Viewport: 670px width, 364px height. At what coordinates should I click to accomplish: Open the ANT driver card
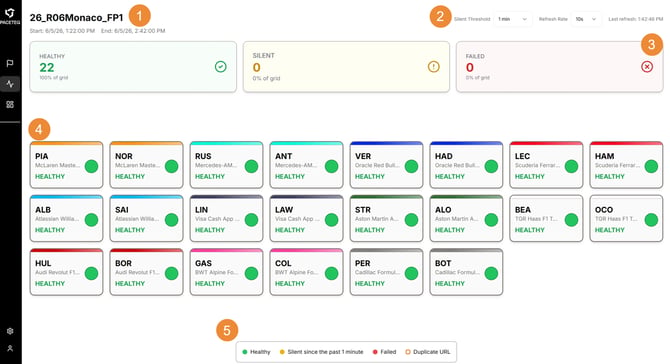306,165
